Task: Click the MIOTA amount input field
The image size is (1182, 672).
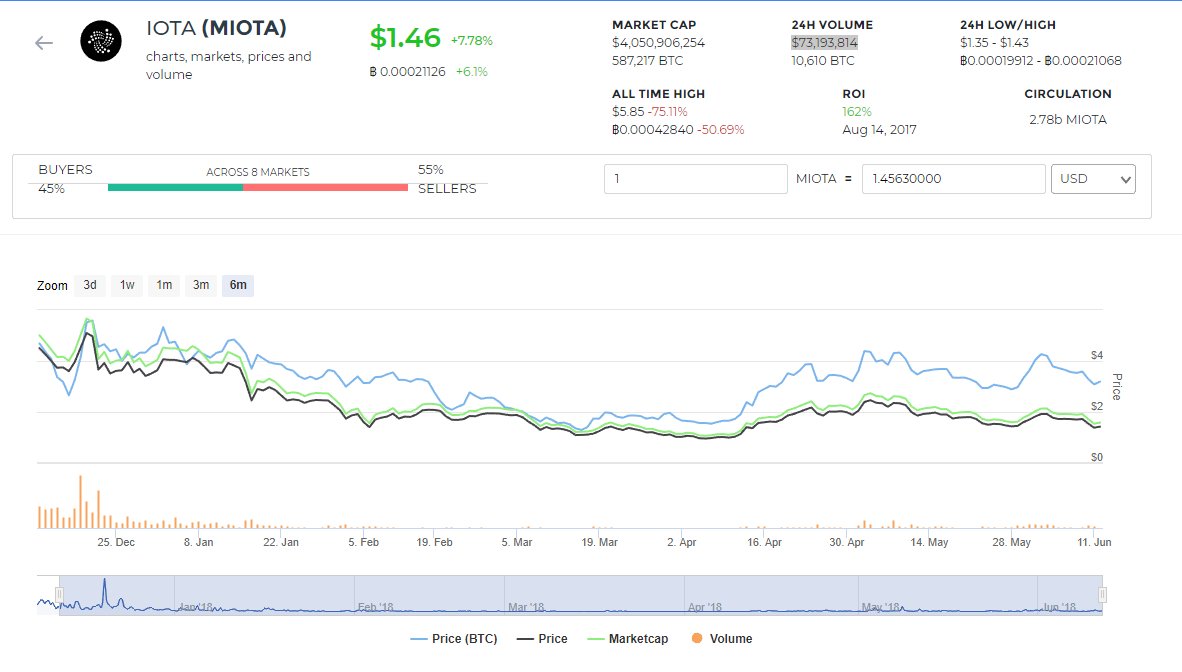Action: tap(695, 179)
